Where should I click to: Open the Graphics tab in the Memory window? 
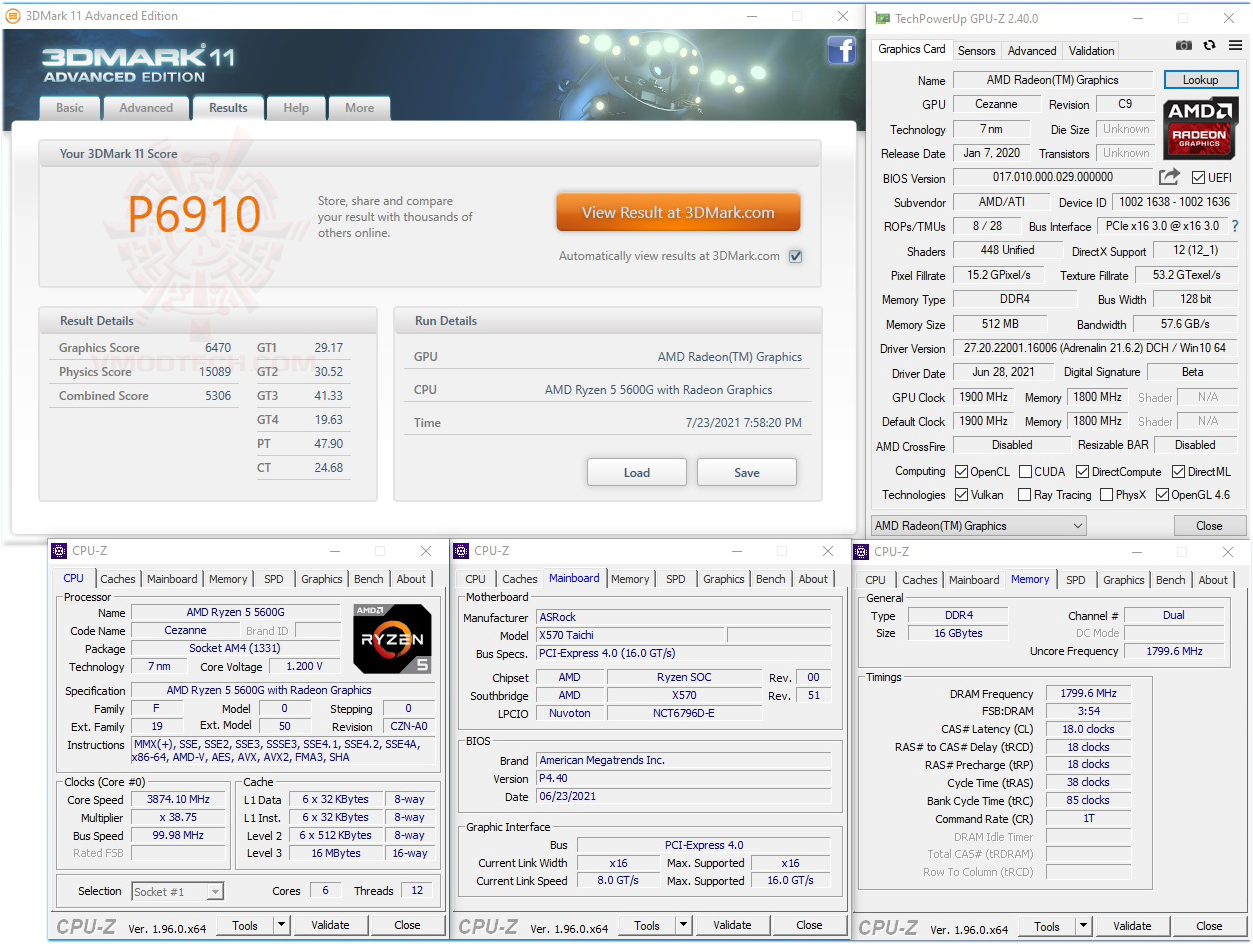(1124, 579)
